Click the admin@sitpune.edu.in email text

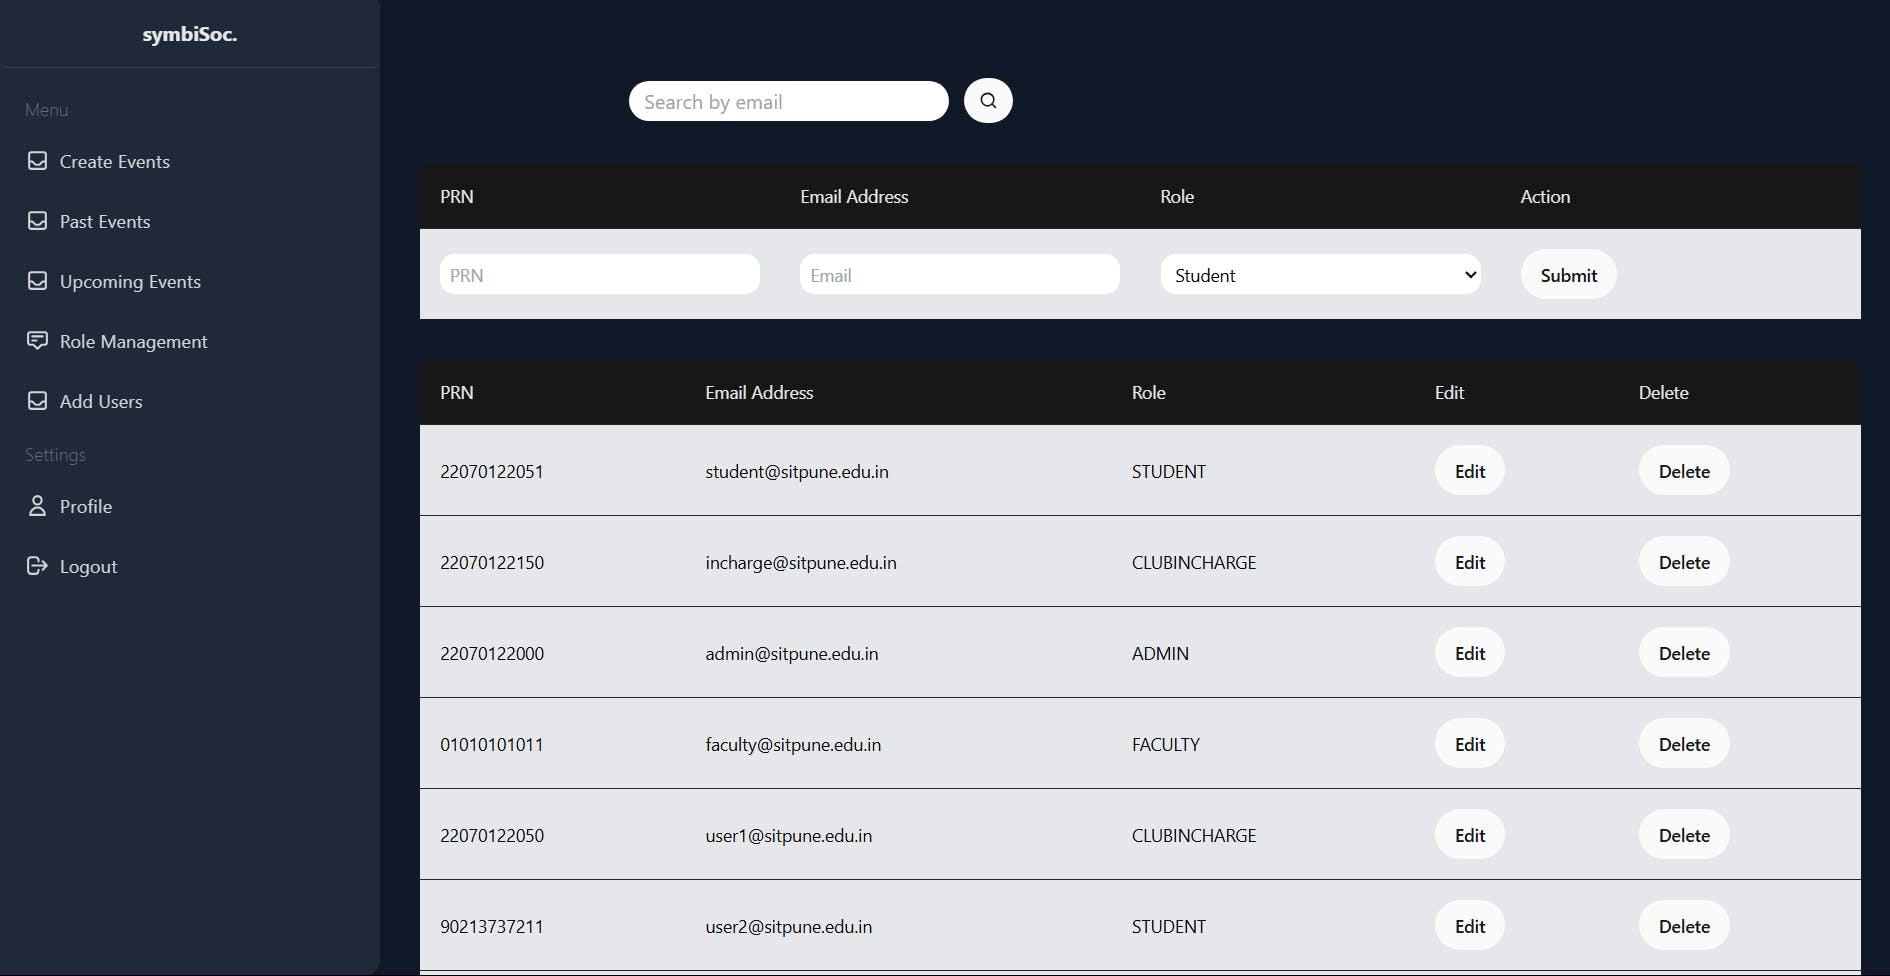(x=792, y=654)
